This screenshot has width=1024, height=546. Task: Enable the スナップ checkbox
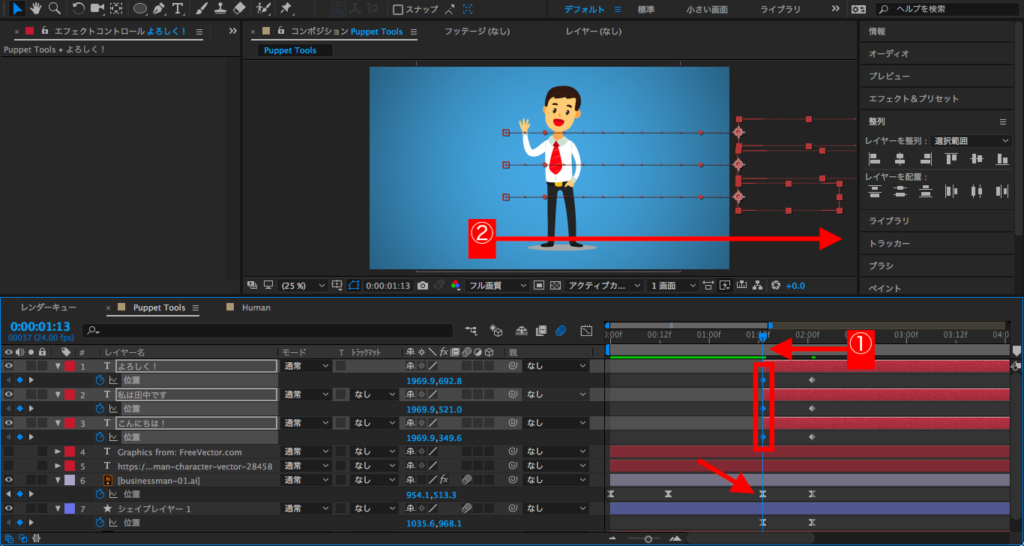coord(398,10)
